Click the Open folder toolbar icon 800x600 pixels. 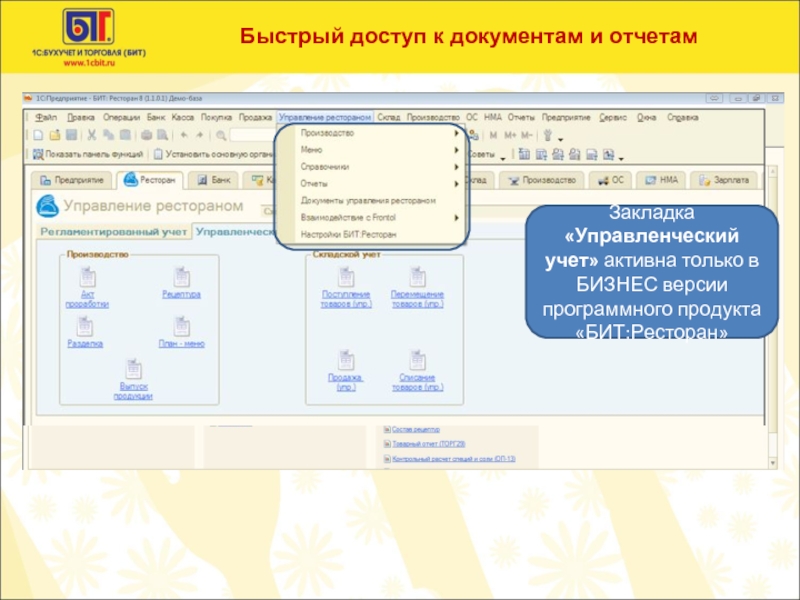[55, 135]
